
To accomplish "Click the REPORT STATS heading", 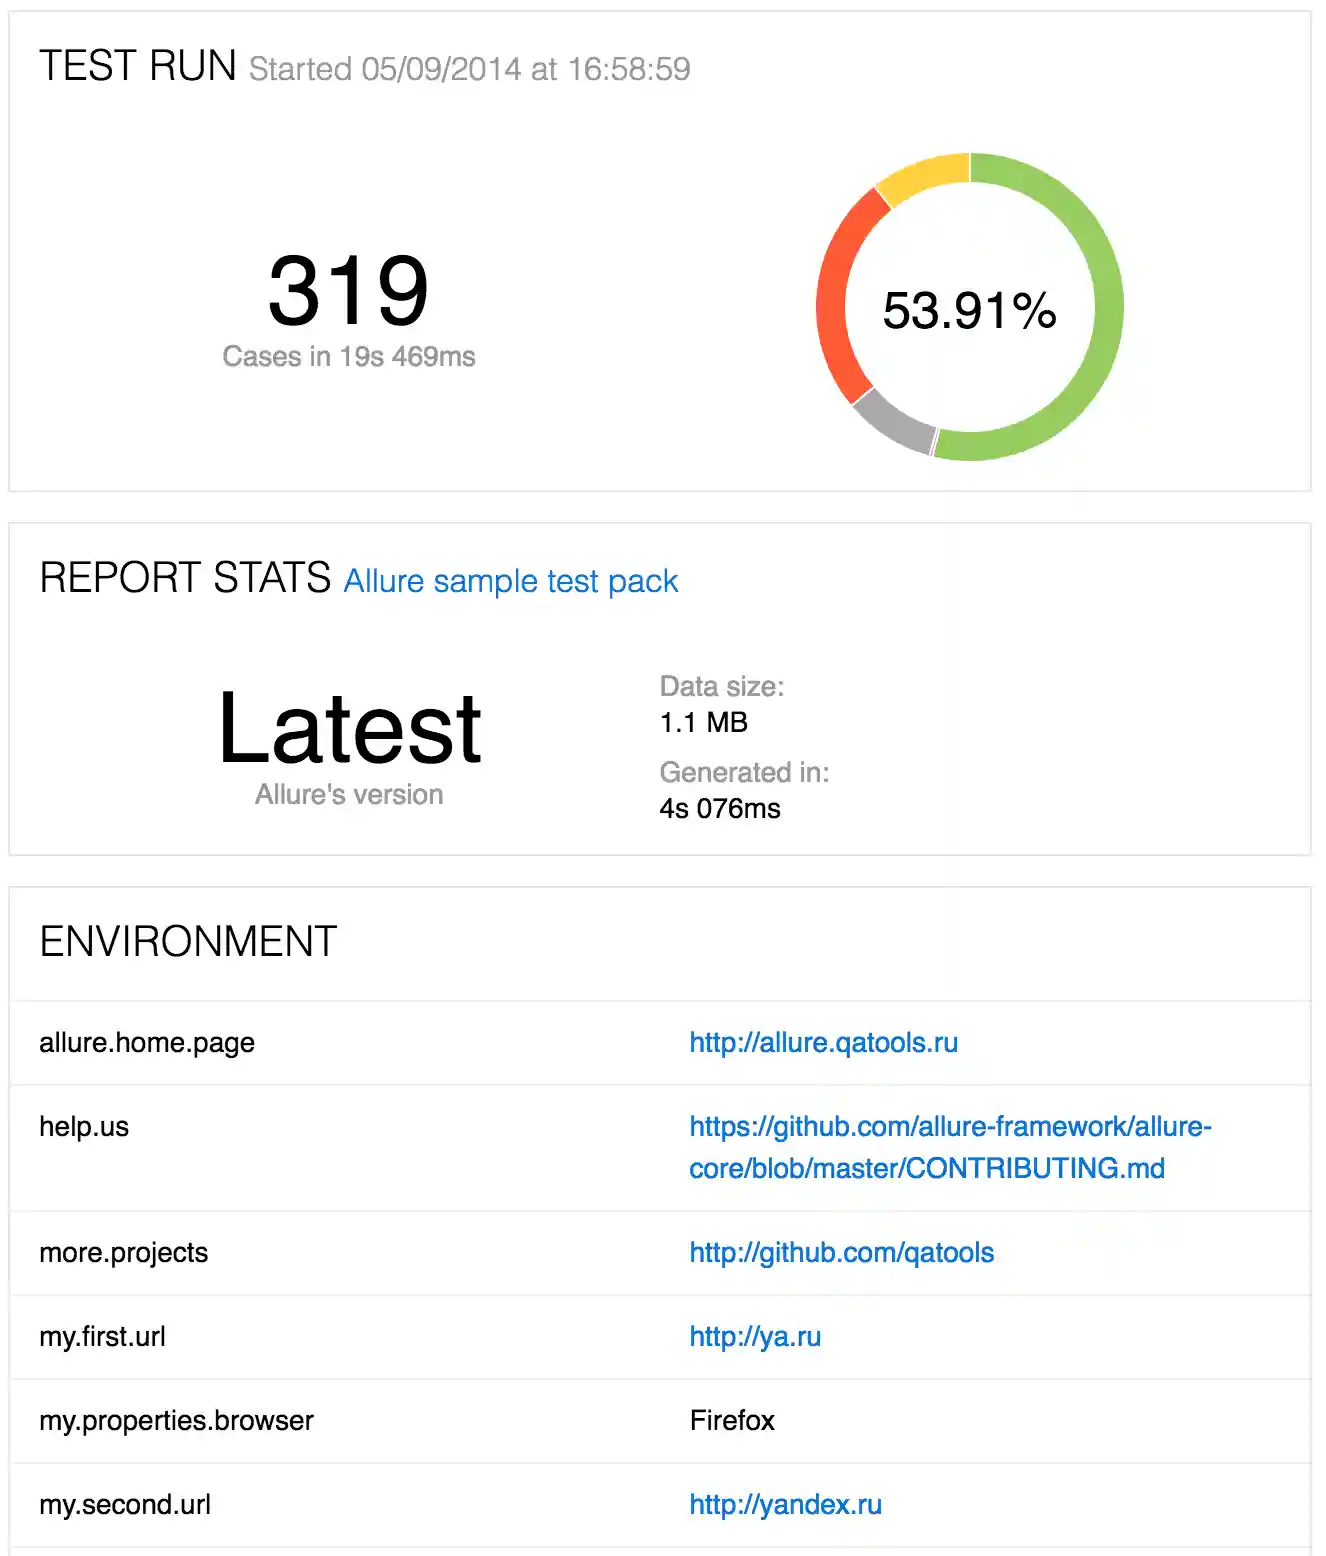I will (183, 577).
